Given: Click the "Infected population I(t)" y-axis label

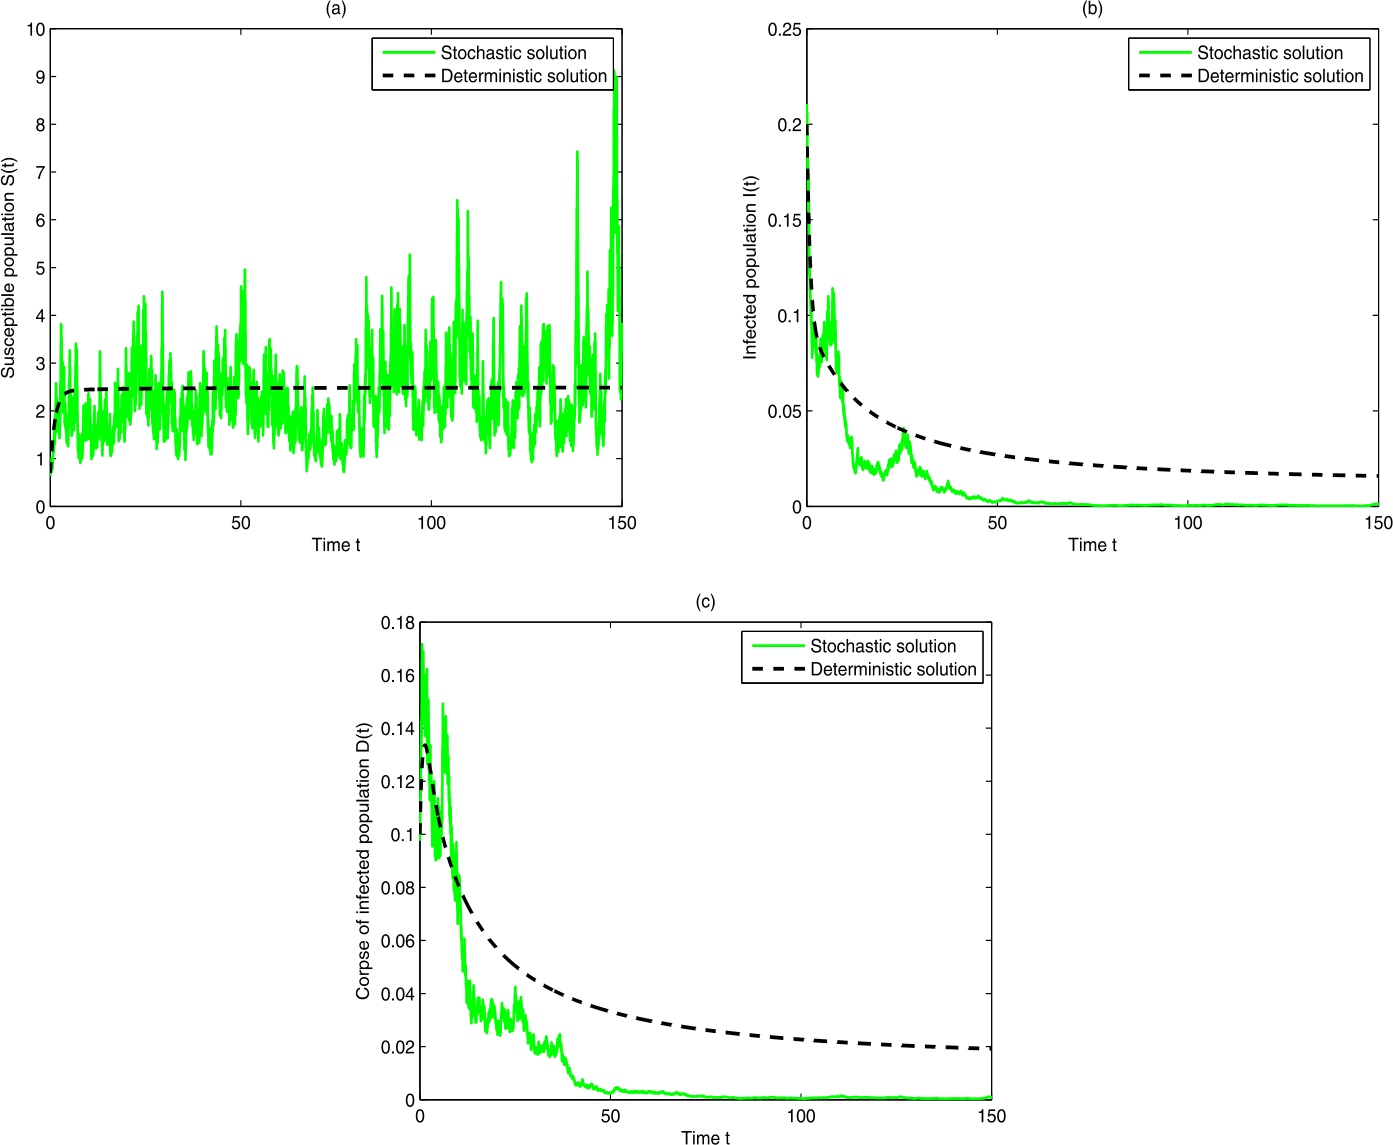Looking at the screenshot, I should point(751,268).
